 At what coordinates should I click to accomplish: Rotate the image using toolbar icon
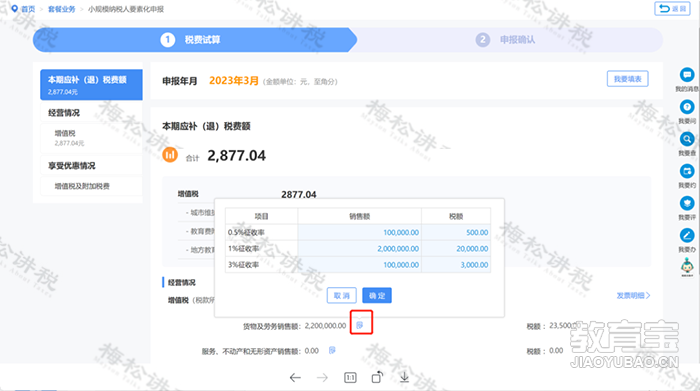(377, 377)
